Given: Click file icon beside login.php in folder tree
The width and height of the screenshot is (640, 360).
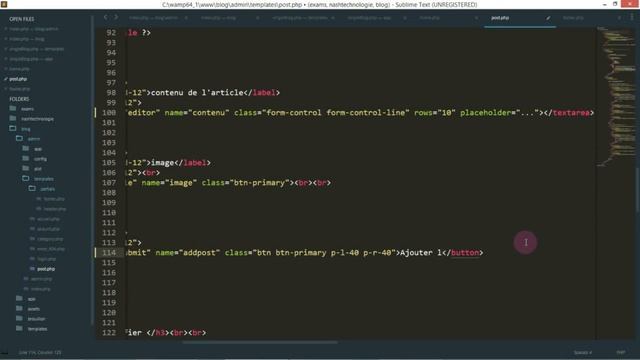Looking at the screenshot, I should point(32,259).
